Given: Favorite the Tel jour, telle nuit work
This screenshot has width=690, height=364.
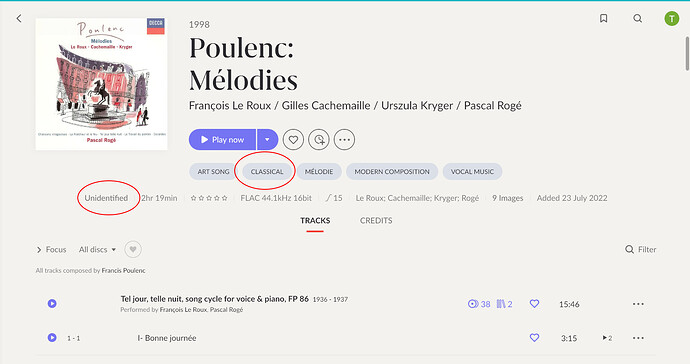Looking at the screenshot, I should (x=534, y=304).
